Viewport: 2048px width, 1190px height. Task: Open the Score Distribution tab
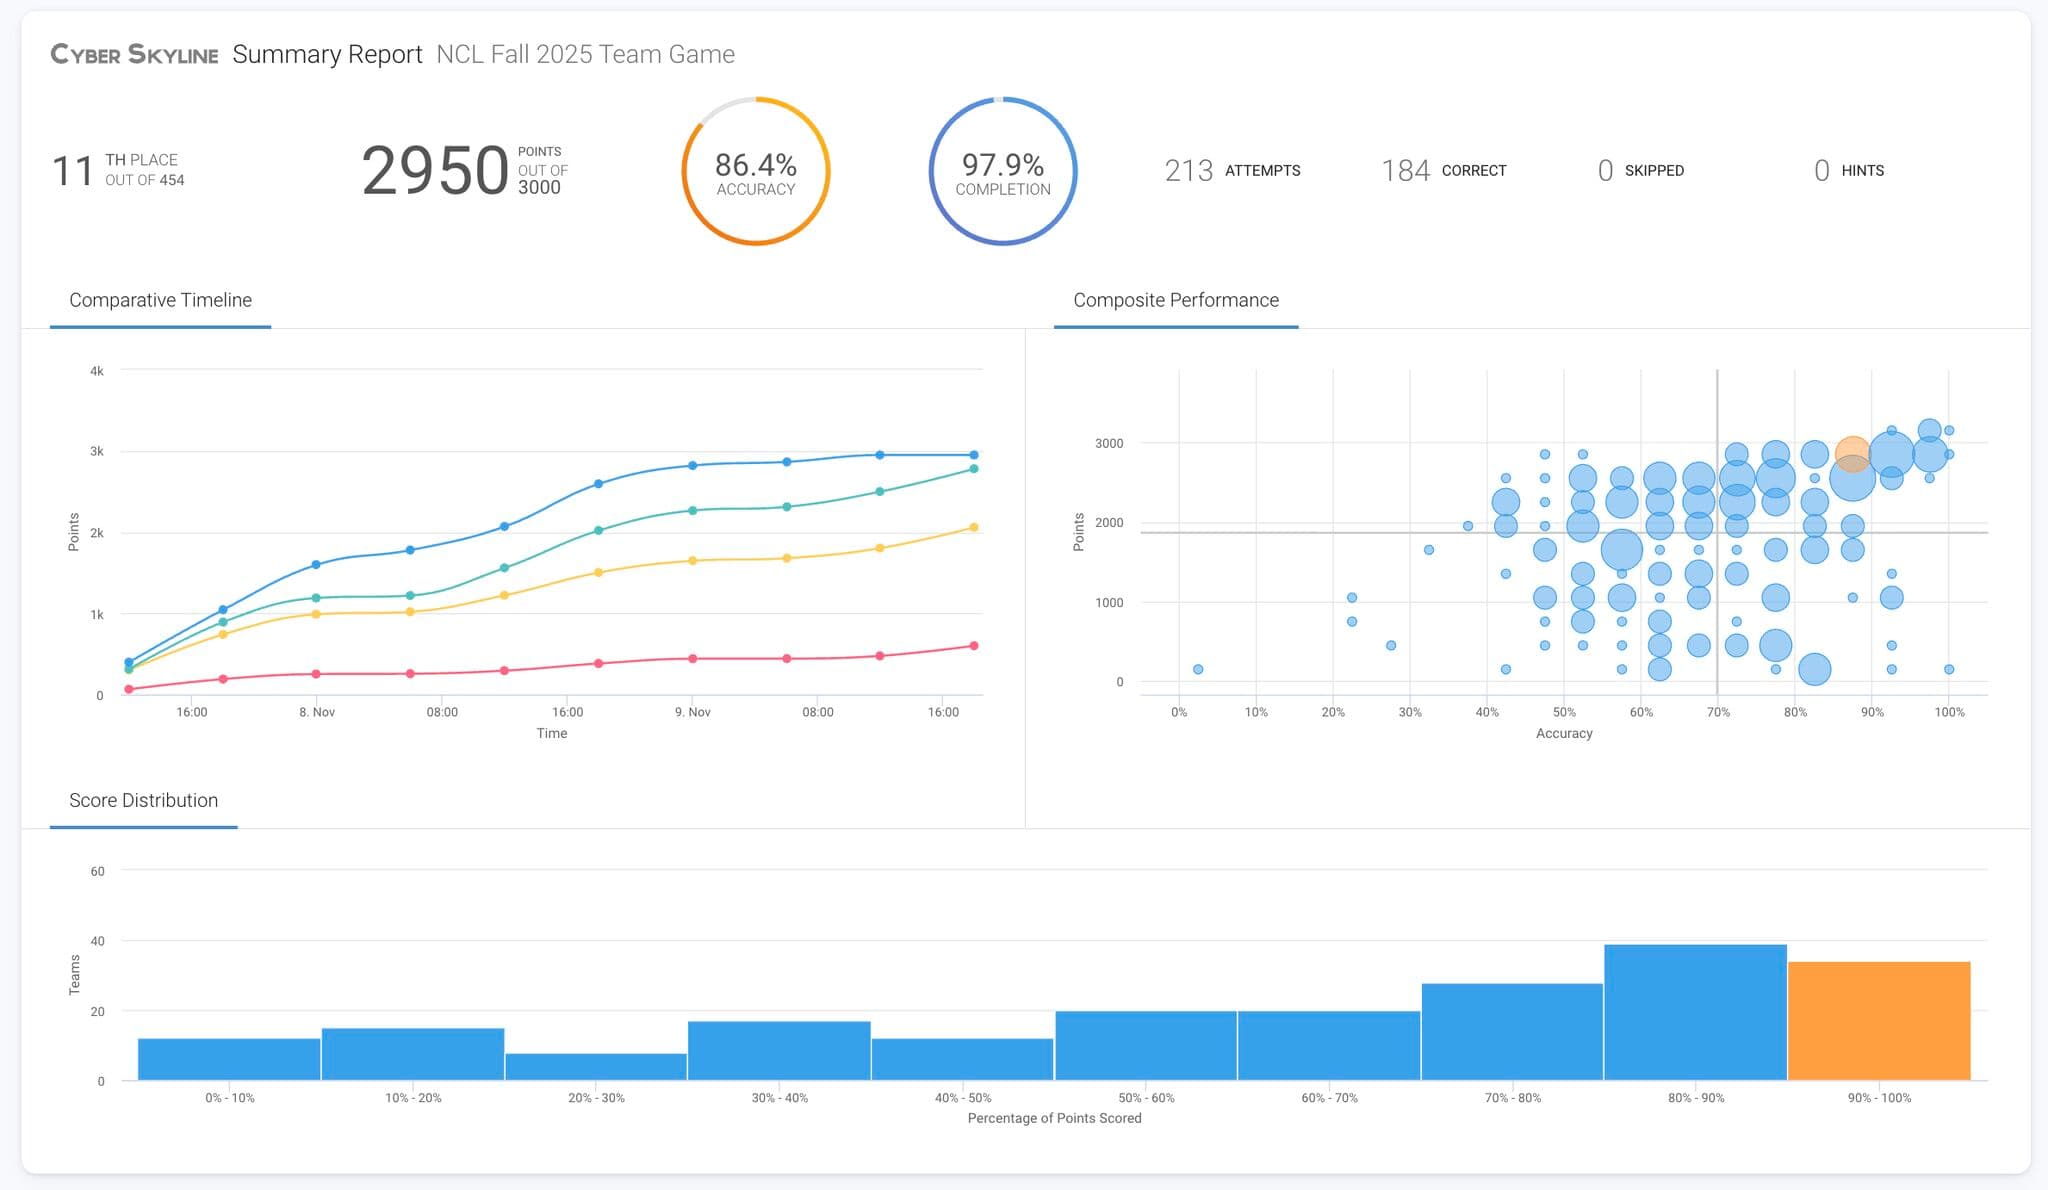pos(143,800)
